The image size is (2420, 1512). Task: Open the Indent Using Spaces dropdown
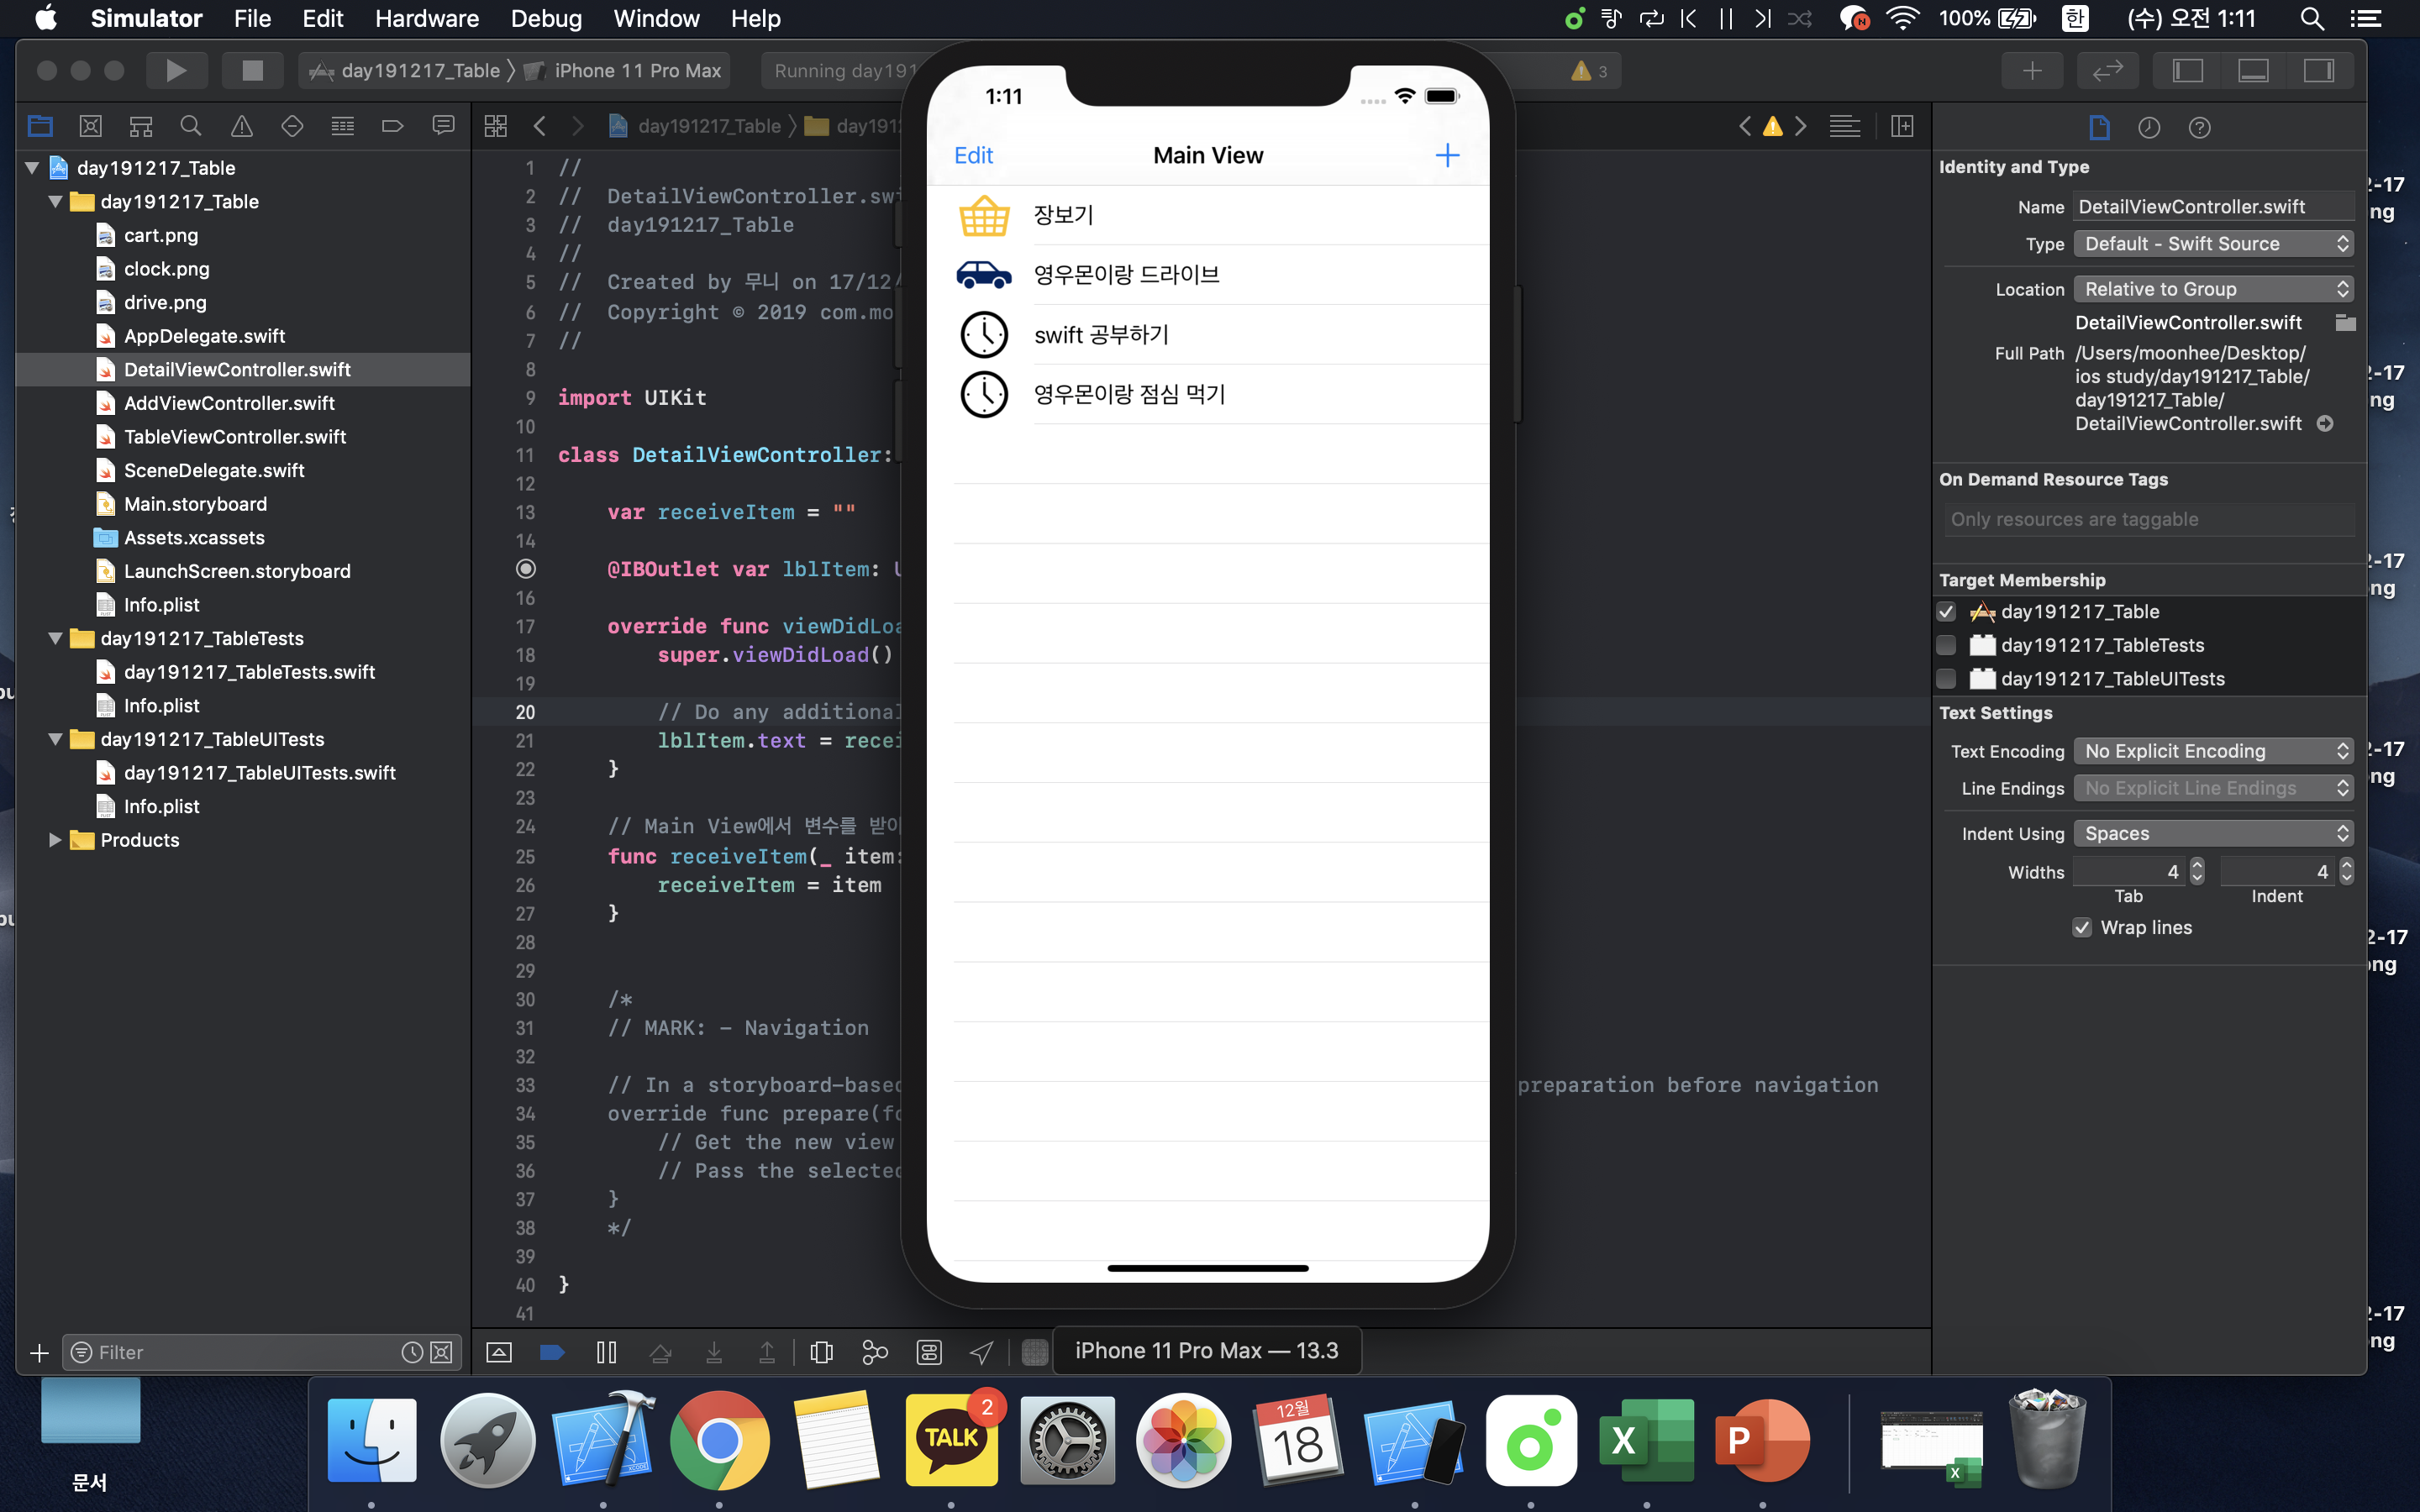(2213, 833)
